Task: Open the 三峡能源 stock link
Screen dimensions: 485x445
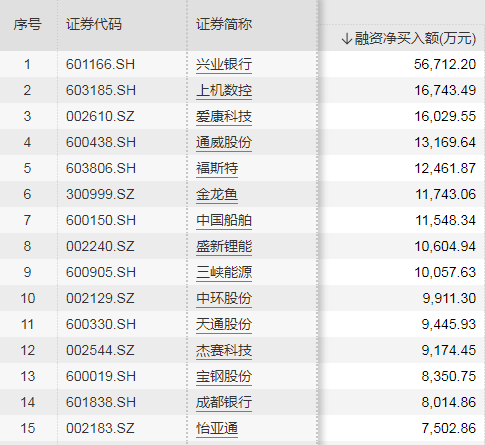Action: 224,272
